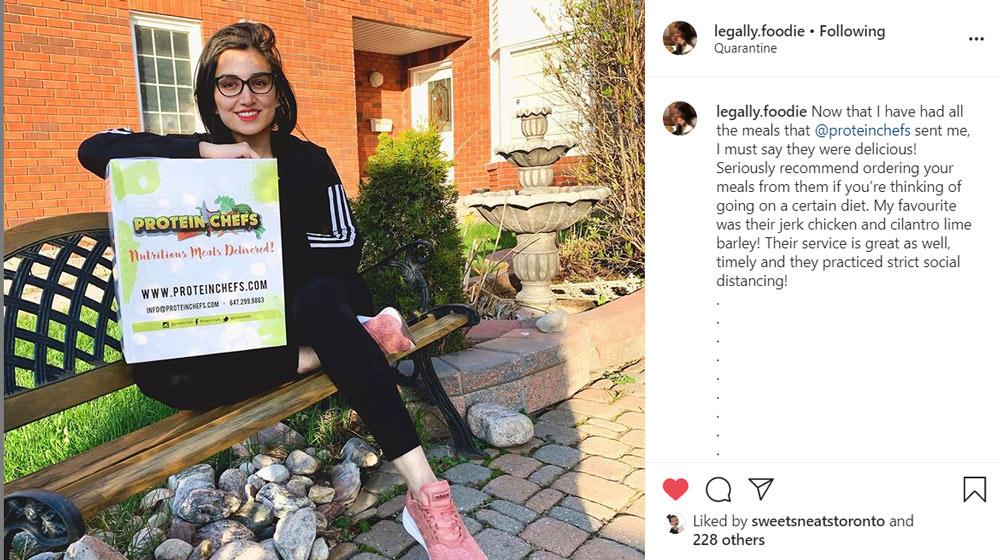Click the small liker avatar thumbnail
1000x560 pixels.
pos(675,524)
